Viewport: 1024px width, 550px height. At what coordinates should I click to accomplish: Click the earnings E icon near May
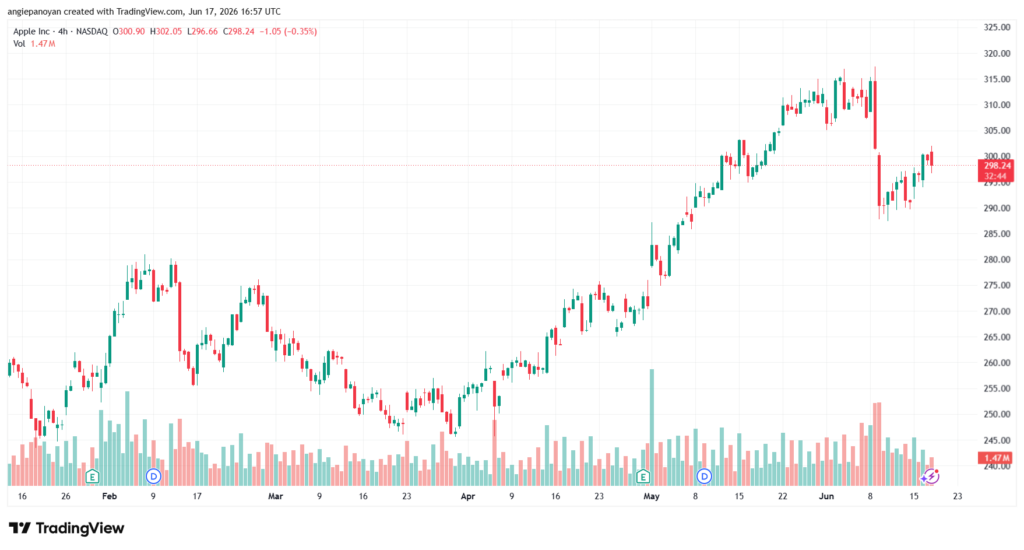tap(643, 477)
